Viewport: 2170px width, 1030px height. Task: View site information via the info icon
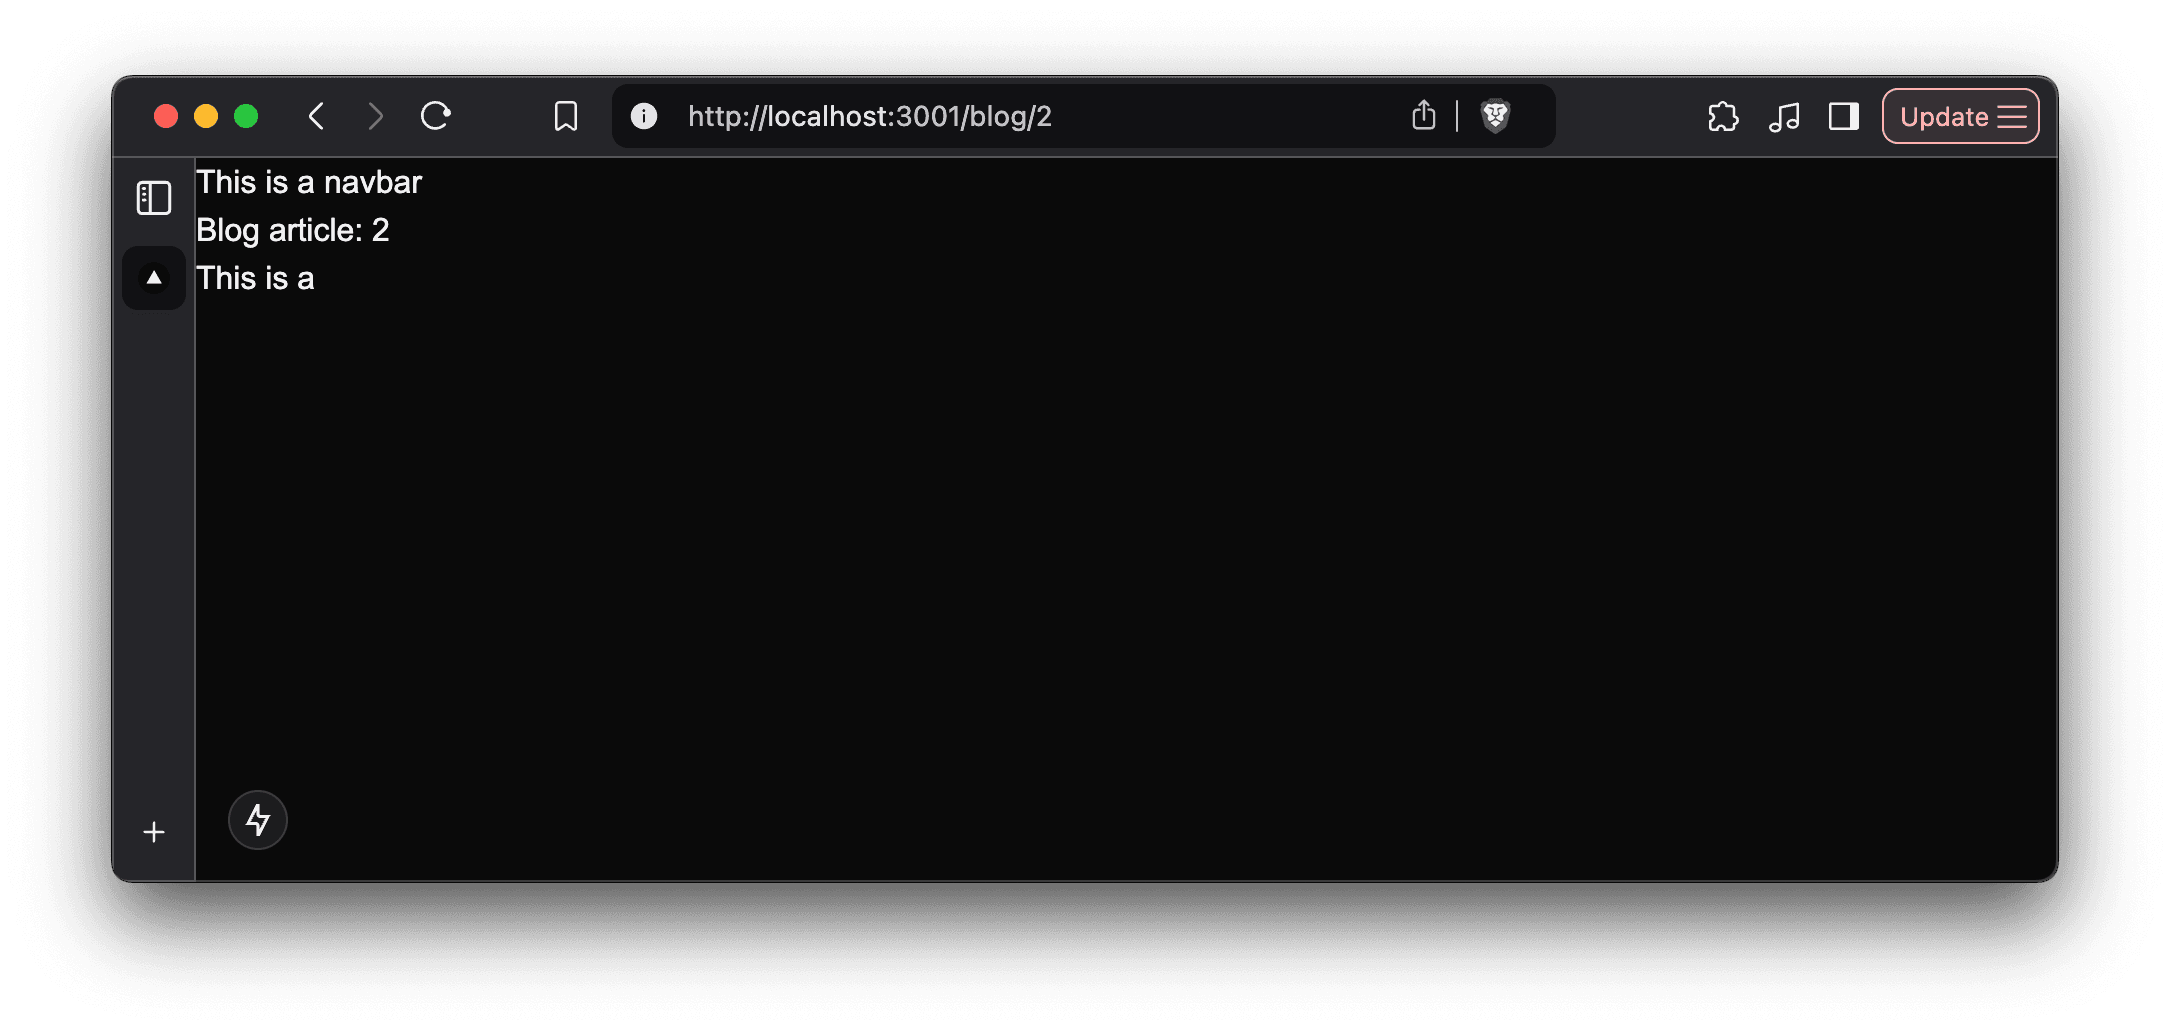pyautogui.click(x=644, y=116)
